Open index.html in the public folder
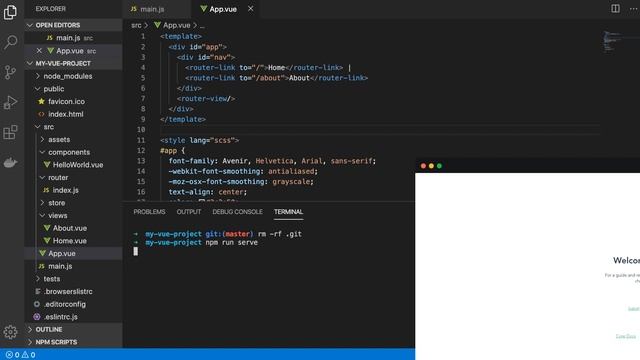The height and width of the screenshot is (360, 640). coord(73,114)
